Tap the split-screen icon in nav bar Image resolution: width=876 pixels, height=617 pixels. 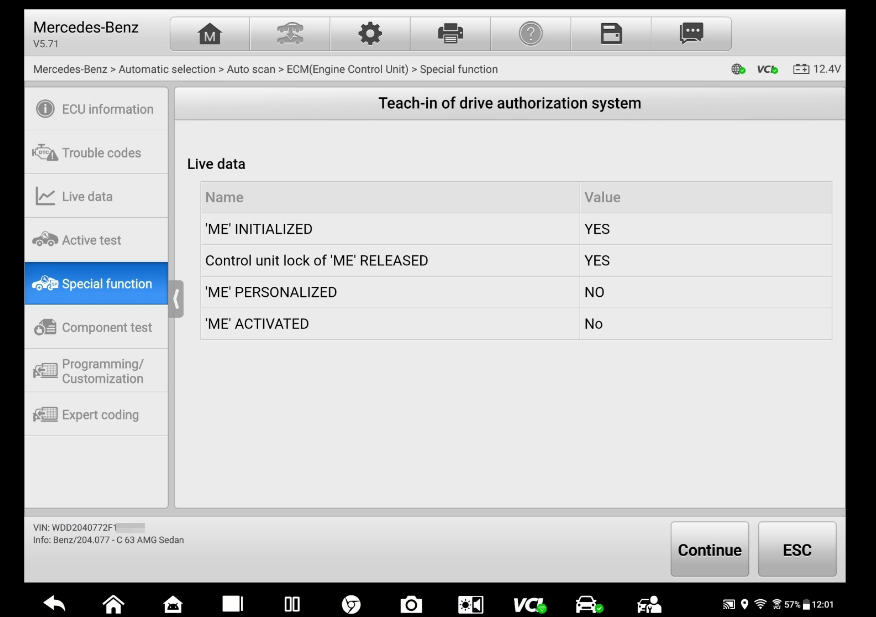click(x=292, y=604)
